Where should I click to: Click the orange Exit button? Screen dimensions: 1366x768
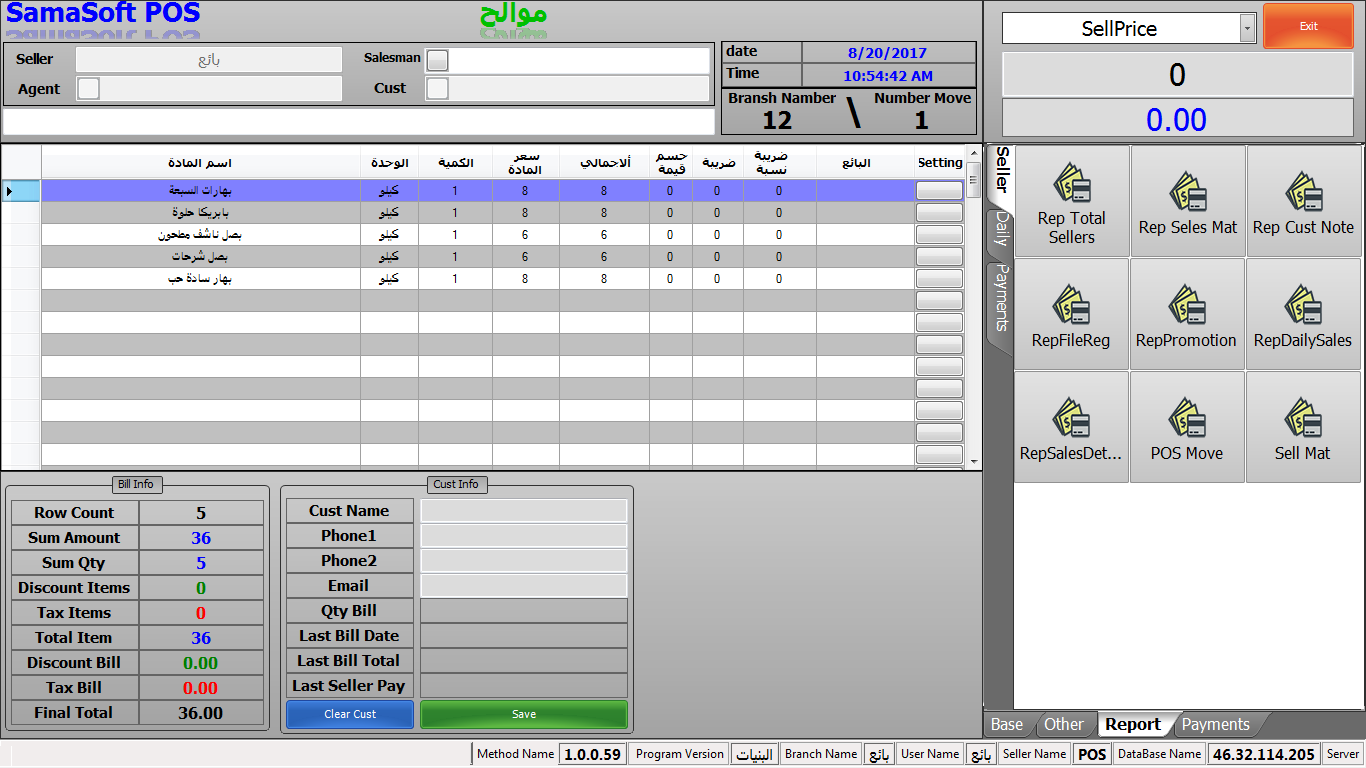click(x=1308, y=27)
